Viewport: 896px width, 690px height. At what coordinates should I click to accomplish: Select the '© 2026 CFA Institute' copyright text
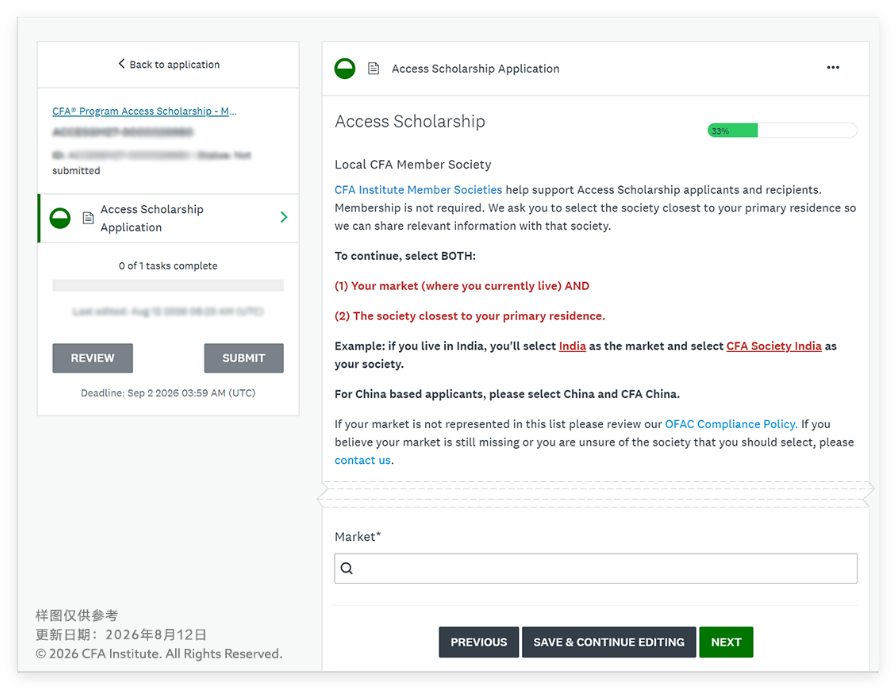pyautogui.click(x=159, y=654)
